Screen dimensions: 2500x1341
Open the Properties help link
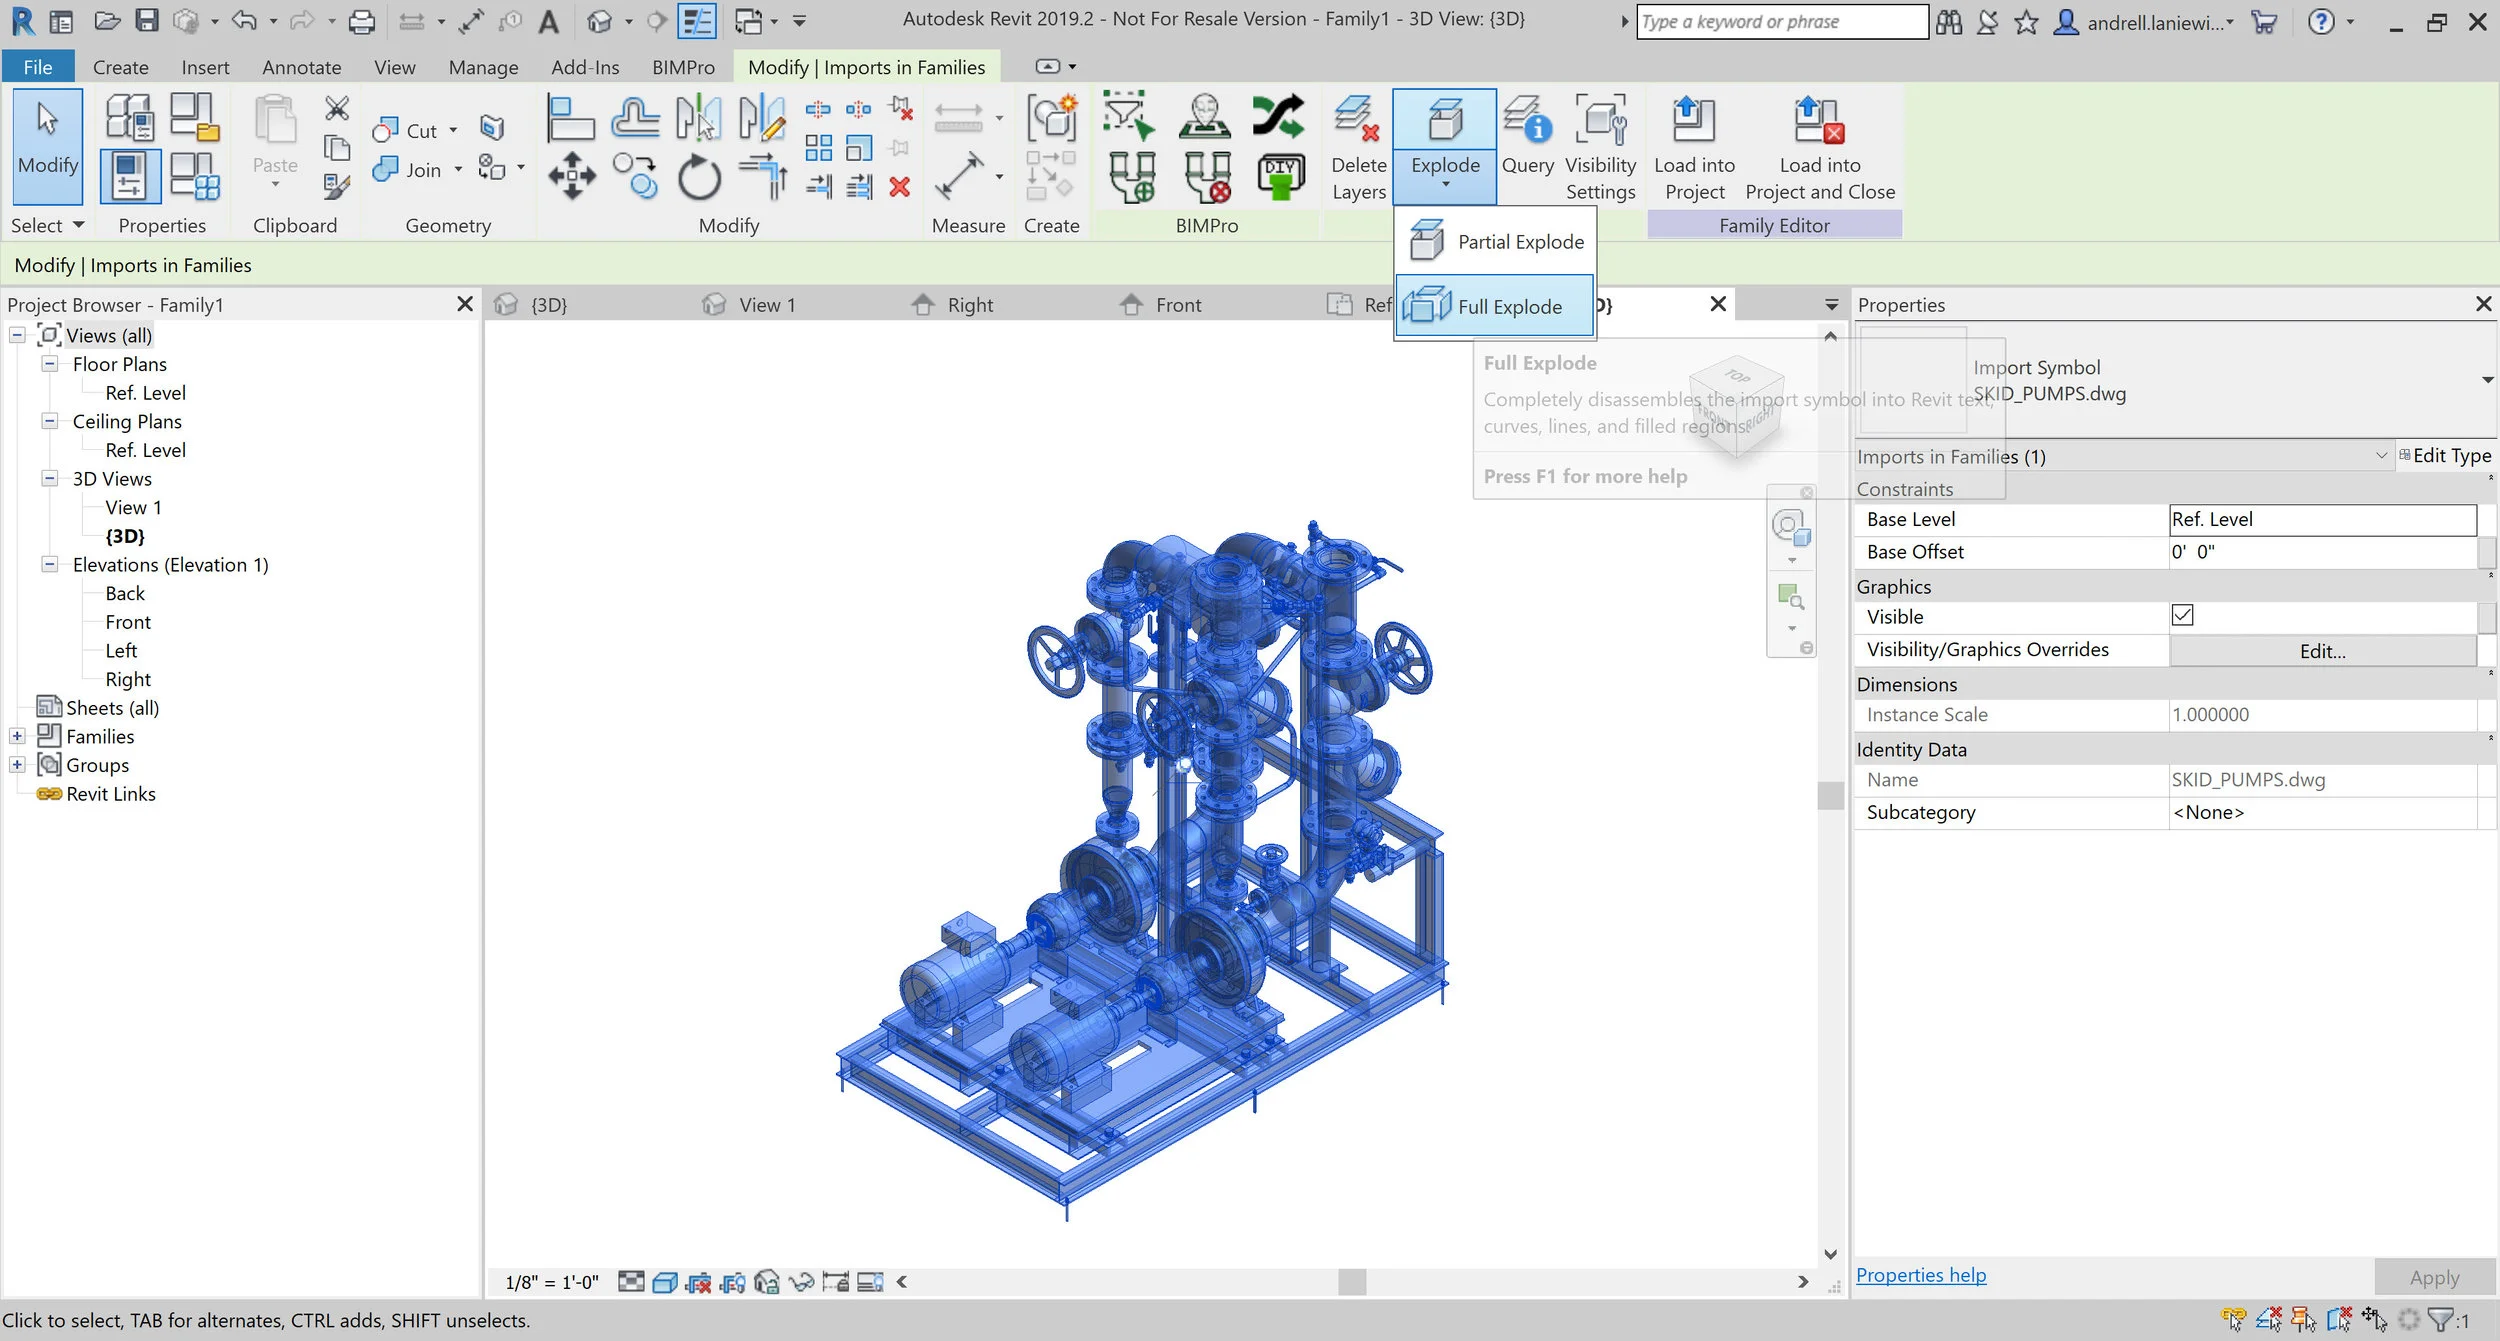point(1920,1275)
